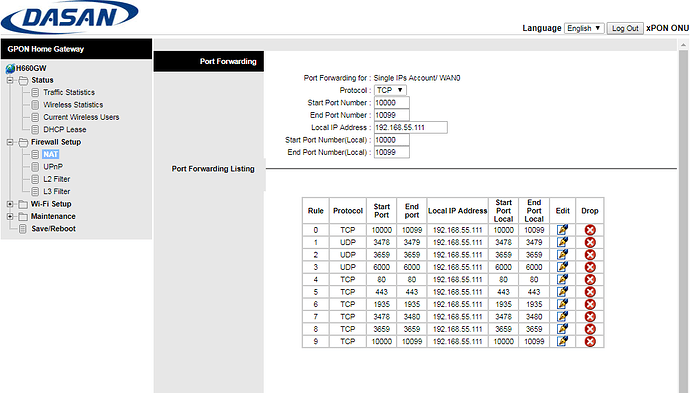Click the Wi-Fi Setup folder label
Viewport: 690px width, 393px height.
[x=51, y=204]
